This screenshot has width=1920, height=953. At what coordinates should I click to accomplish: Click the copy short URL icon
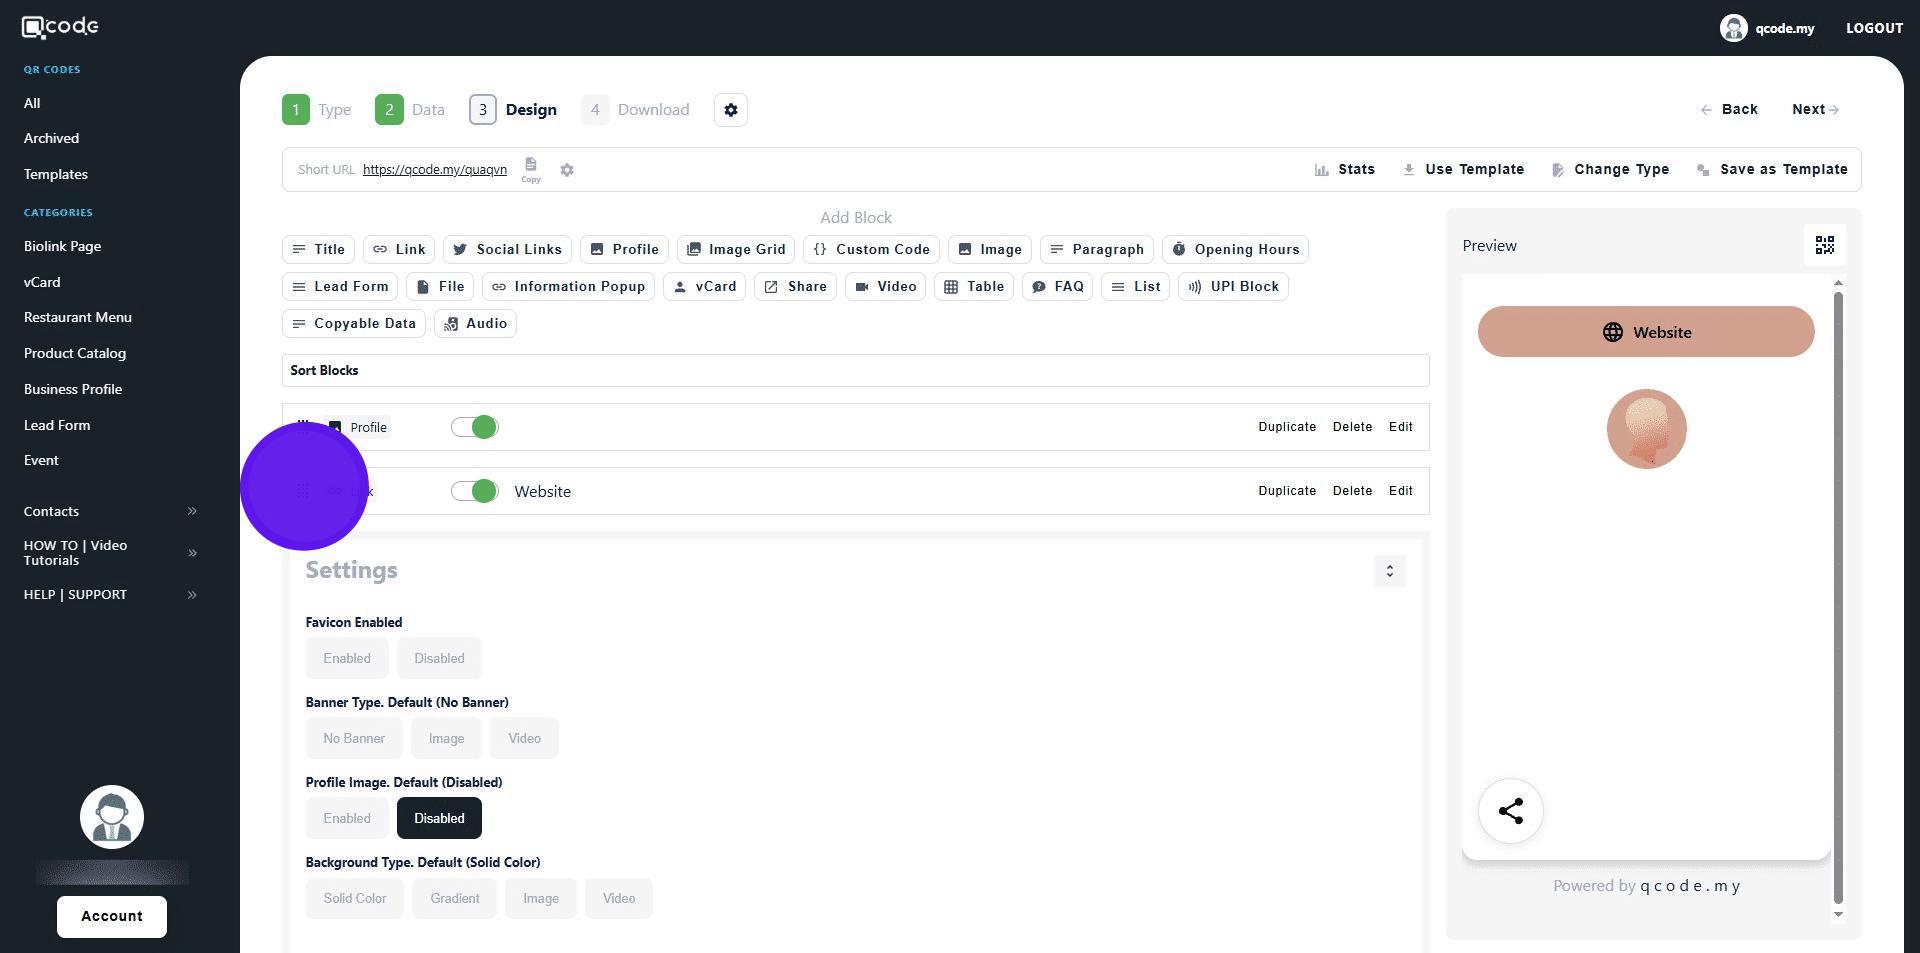[531, 168]
